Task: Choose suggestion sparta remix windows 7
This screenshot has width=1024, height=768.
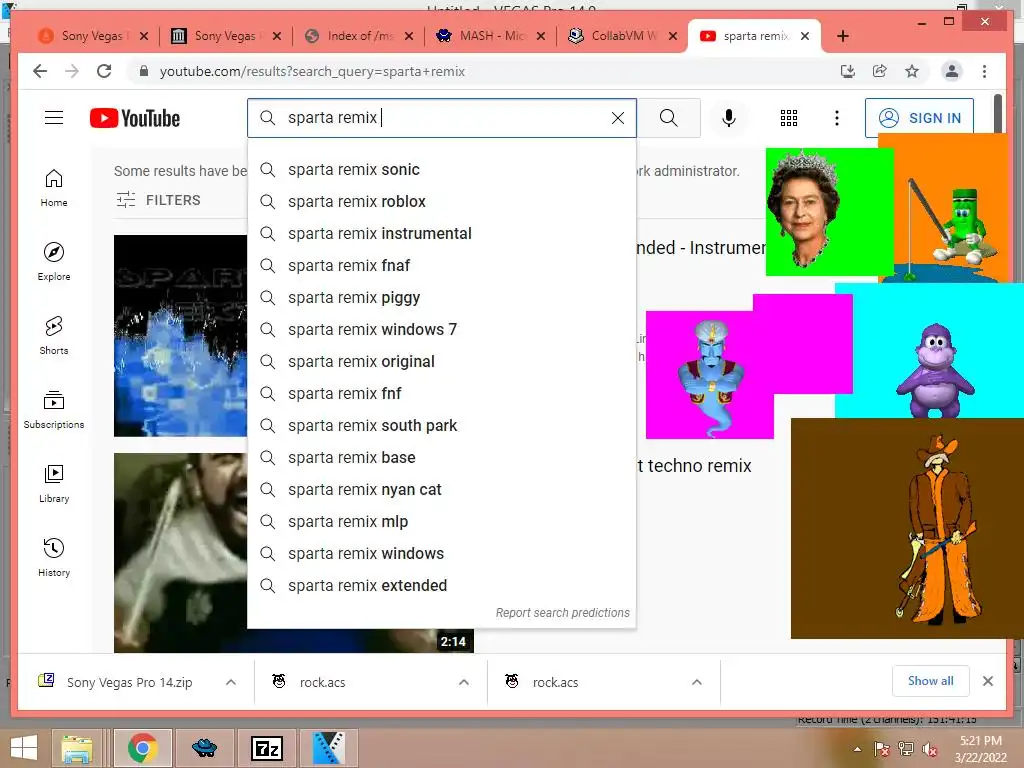Action: pyautogui.click(x=441, y=330)
